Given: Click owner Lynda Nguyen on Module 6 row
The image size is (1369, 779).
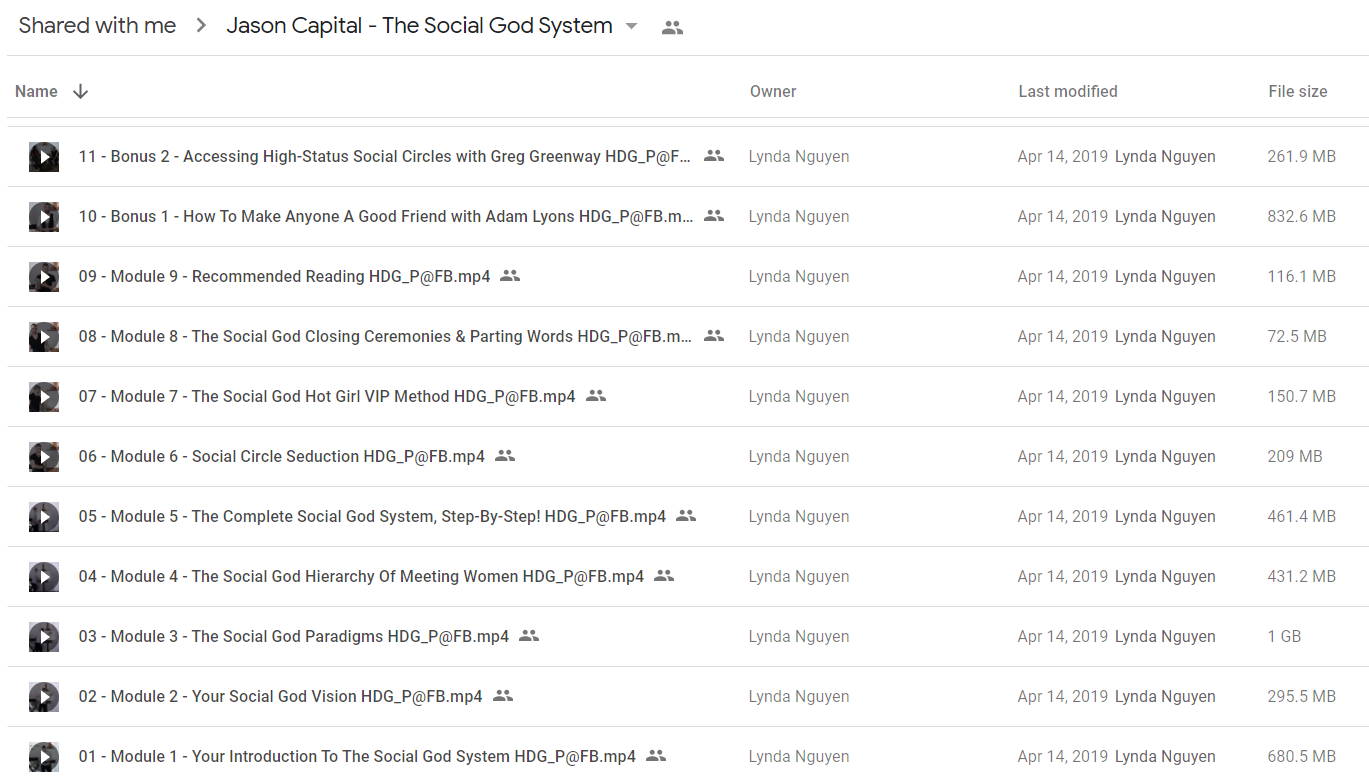Looking at the screenshot, I should (x=799, y=457).
